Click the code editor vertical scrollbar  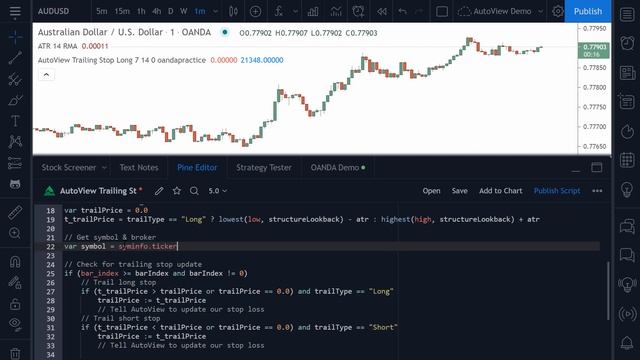click(x=608, y=291)
